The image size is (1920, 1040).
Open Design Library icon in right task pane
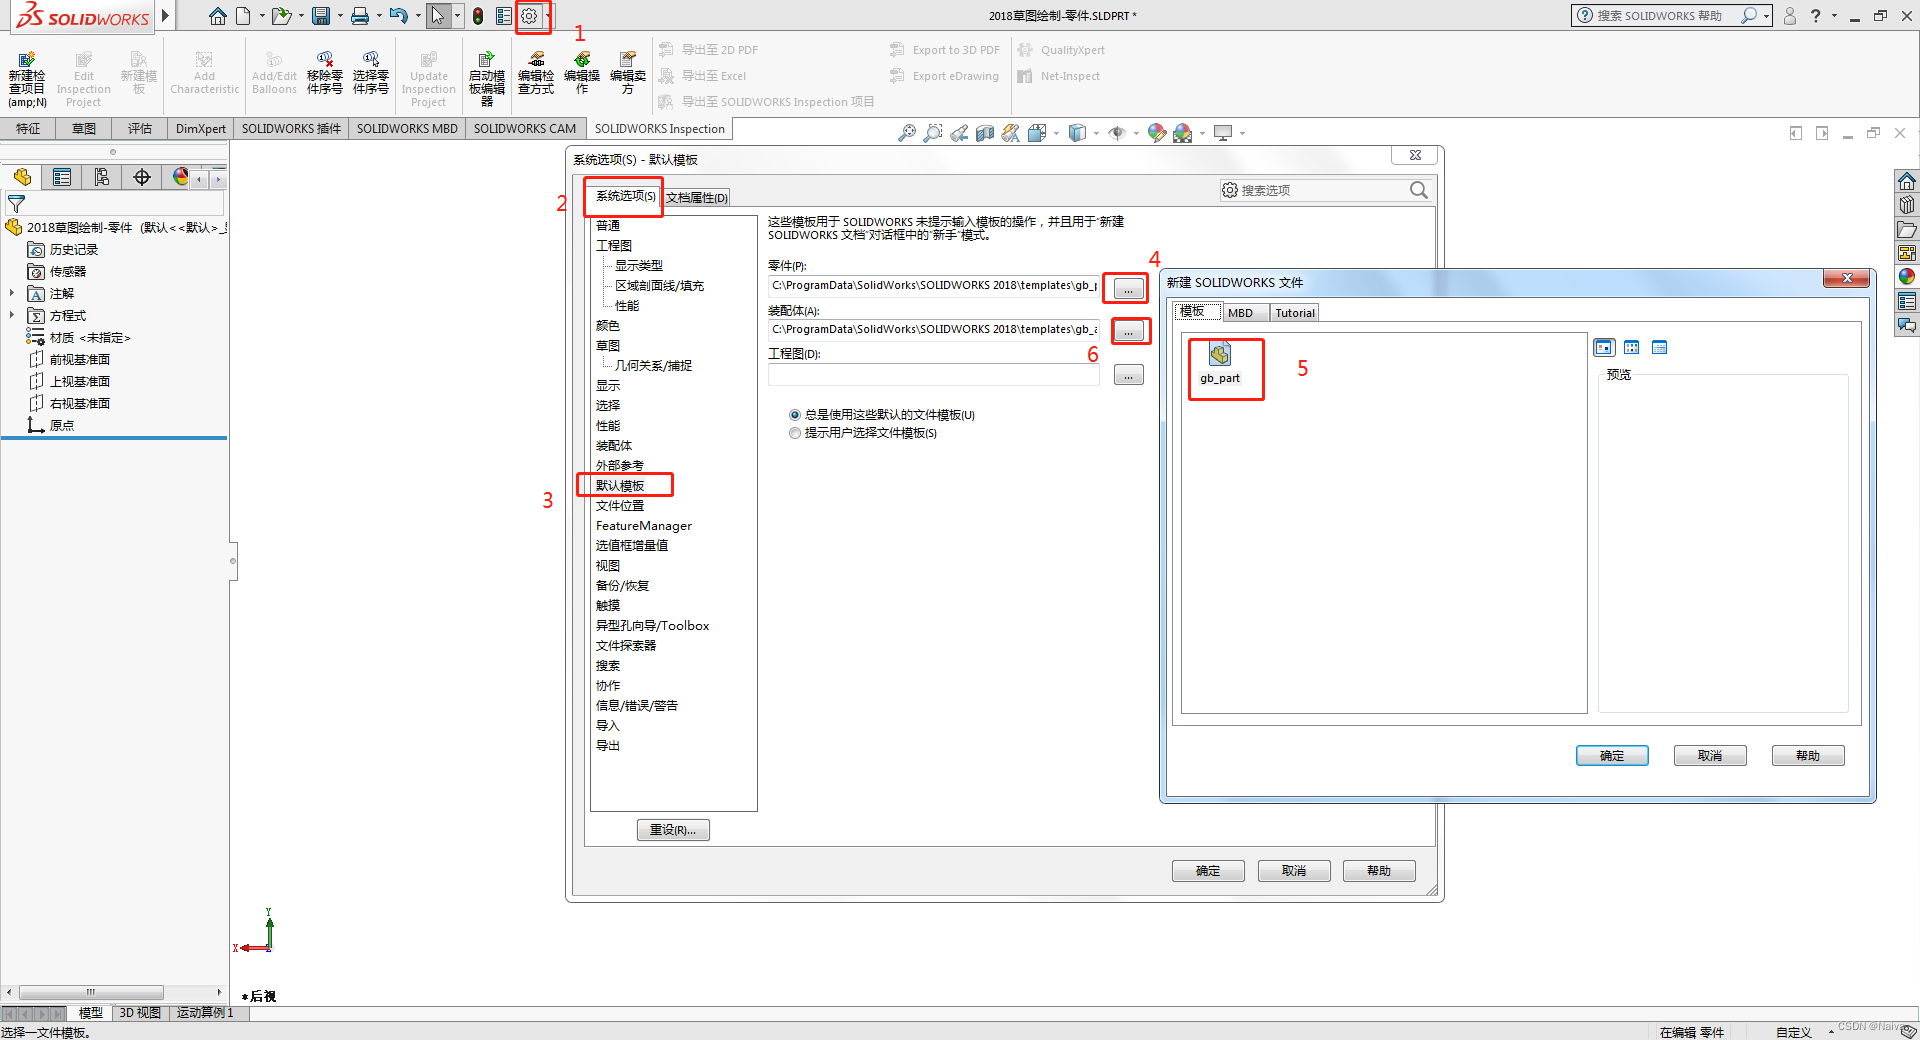(1907, 205)
